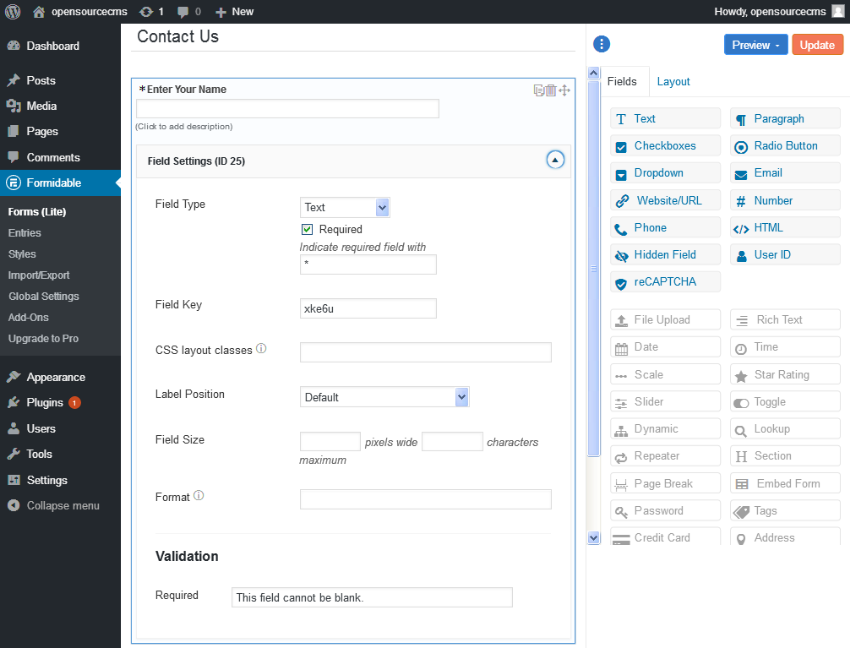Open the Field Type dropdown
The image size is (850, 648).
(x=344, y=207)
